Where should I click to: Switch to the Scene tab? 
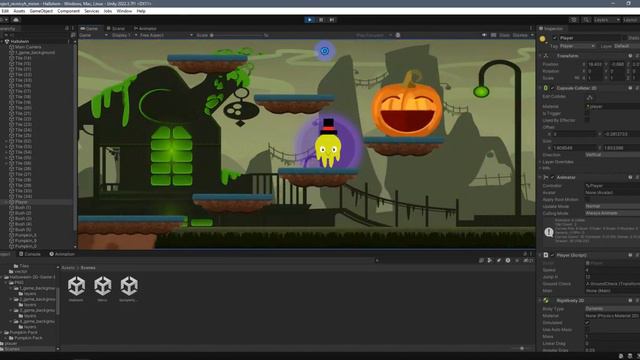click(116, 29)
